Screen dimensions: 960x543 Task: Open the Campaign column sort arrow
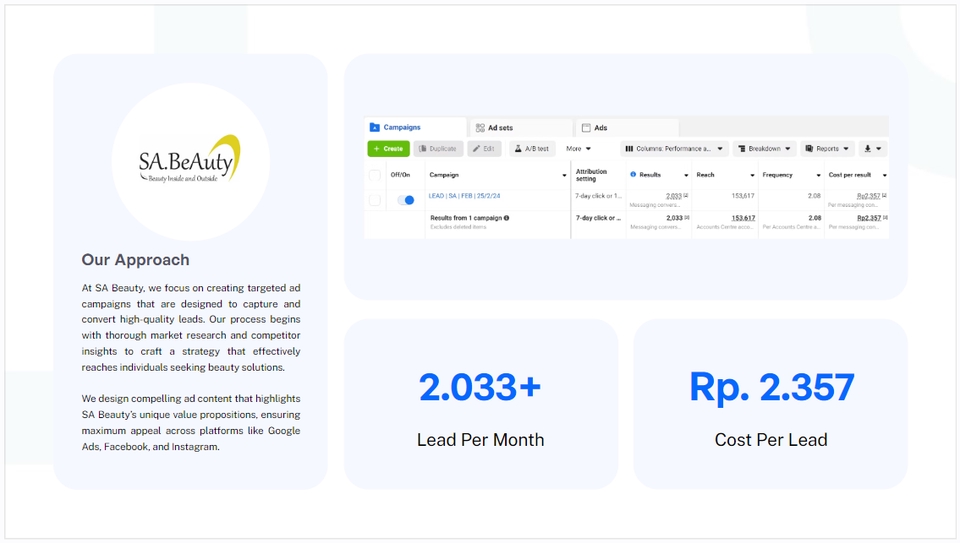[564, 176]
